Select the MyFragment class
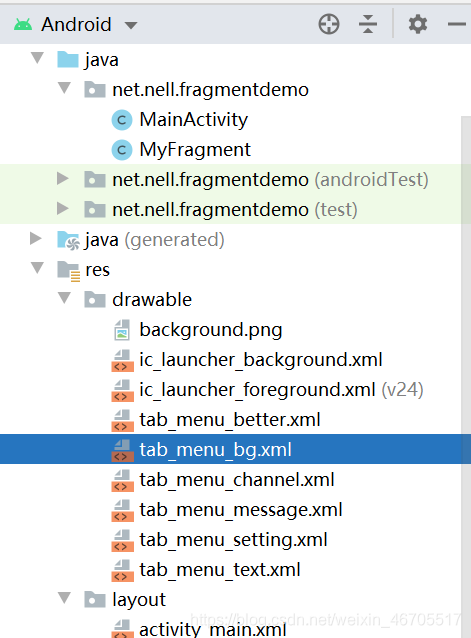This screenshot has height=638, width=471. pyautogui.click(x=195, y=150)
